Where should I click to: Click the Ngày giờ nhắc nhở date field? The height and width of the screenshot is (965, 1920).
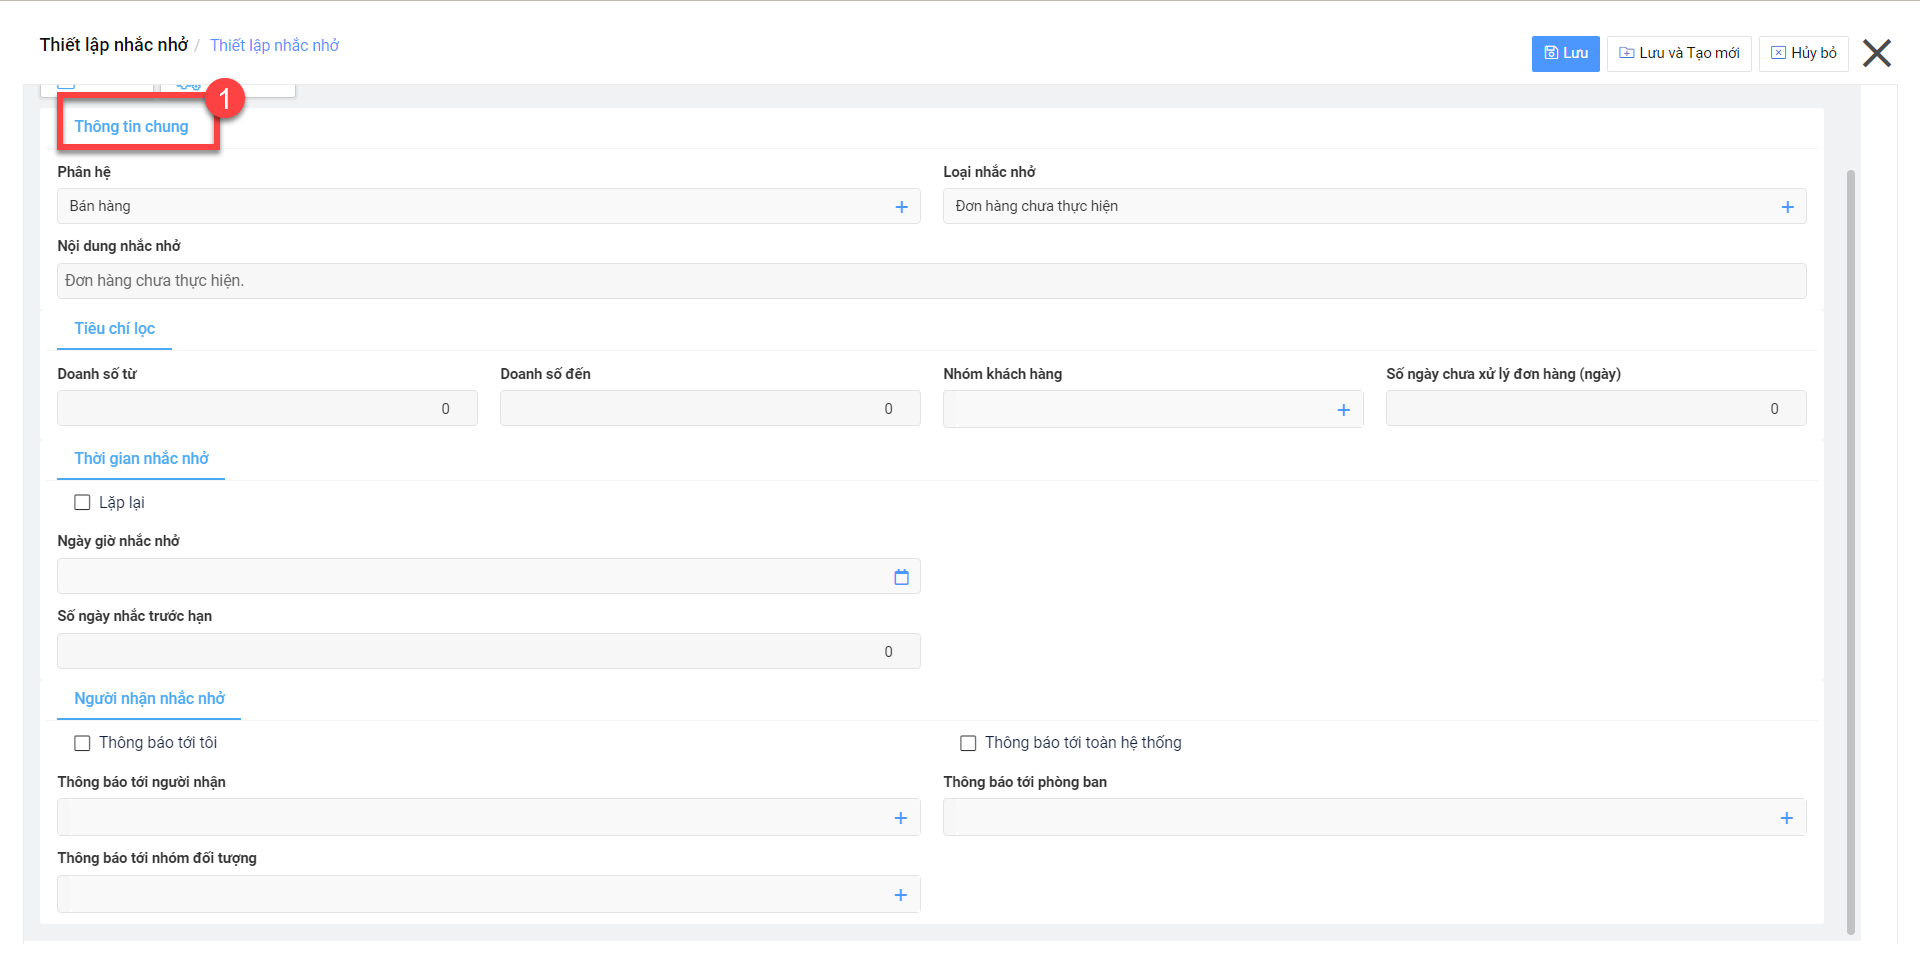488,576
